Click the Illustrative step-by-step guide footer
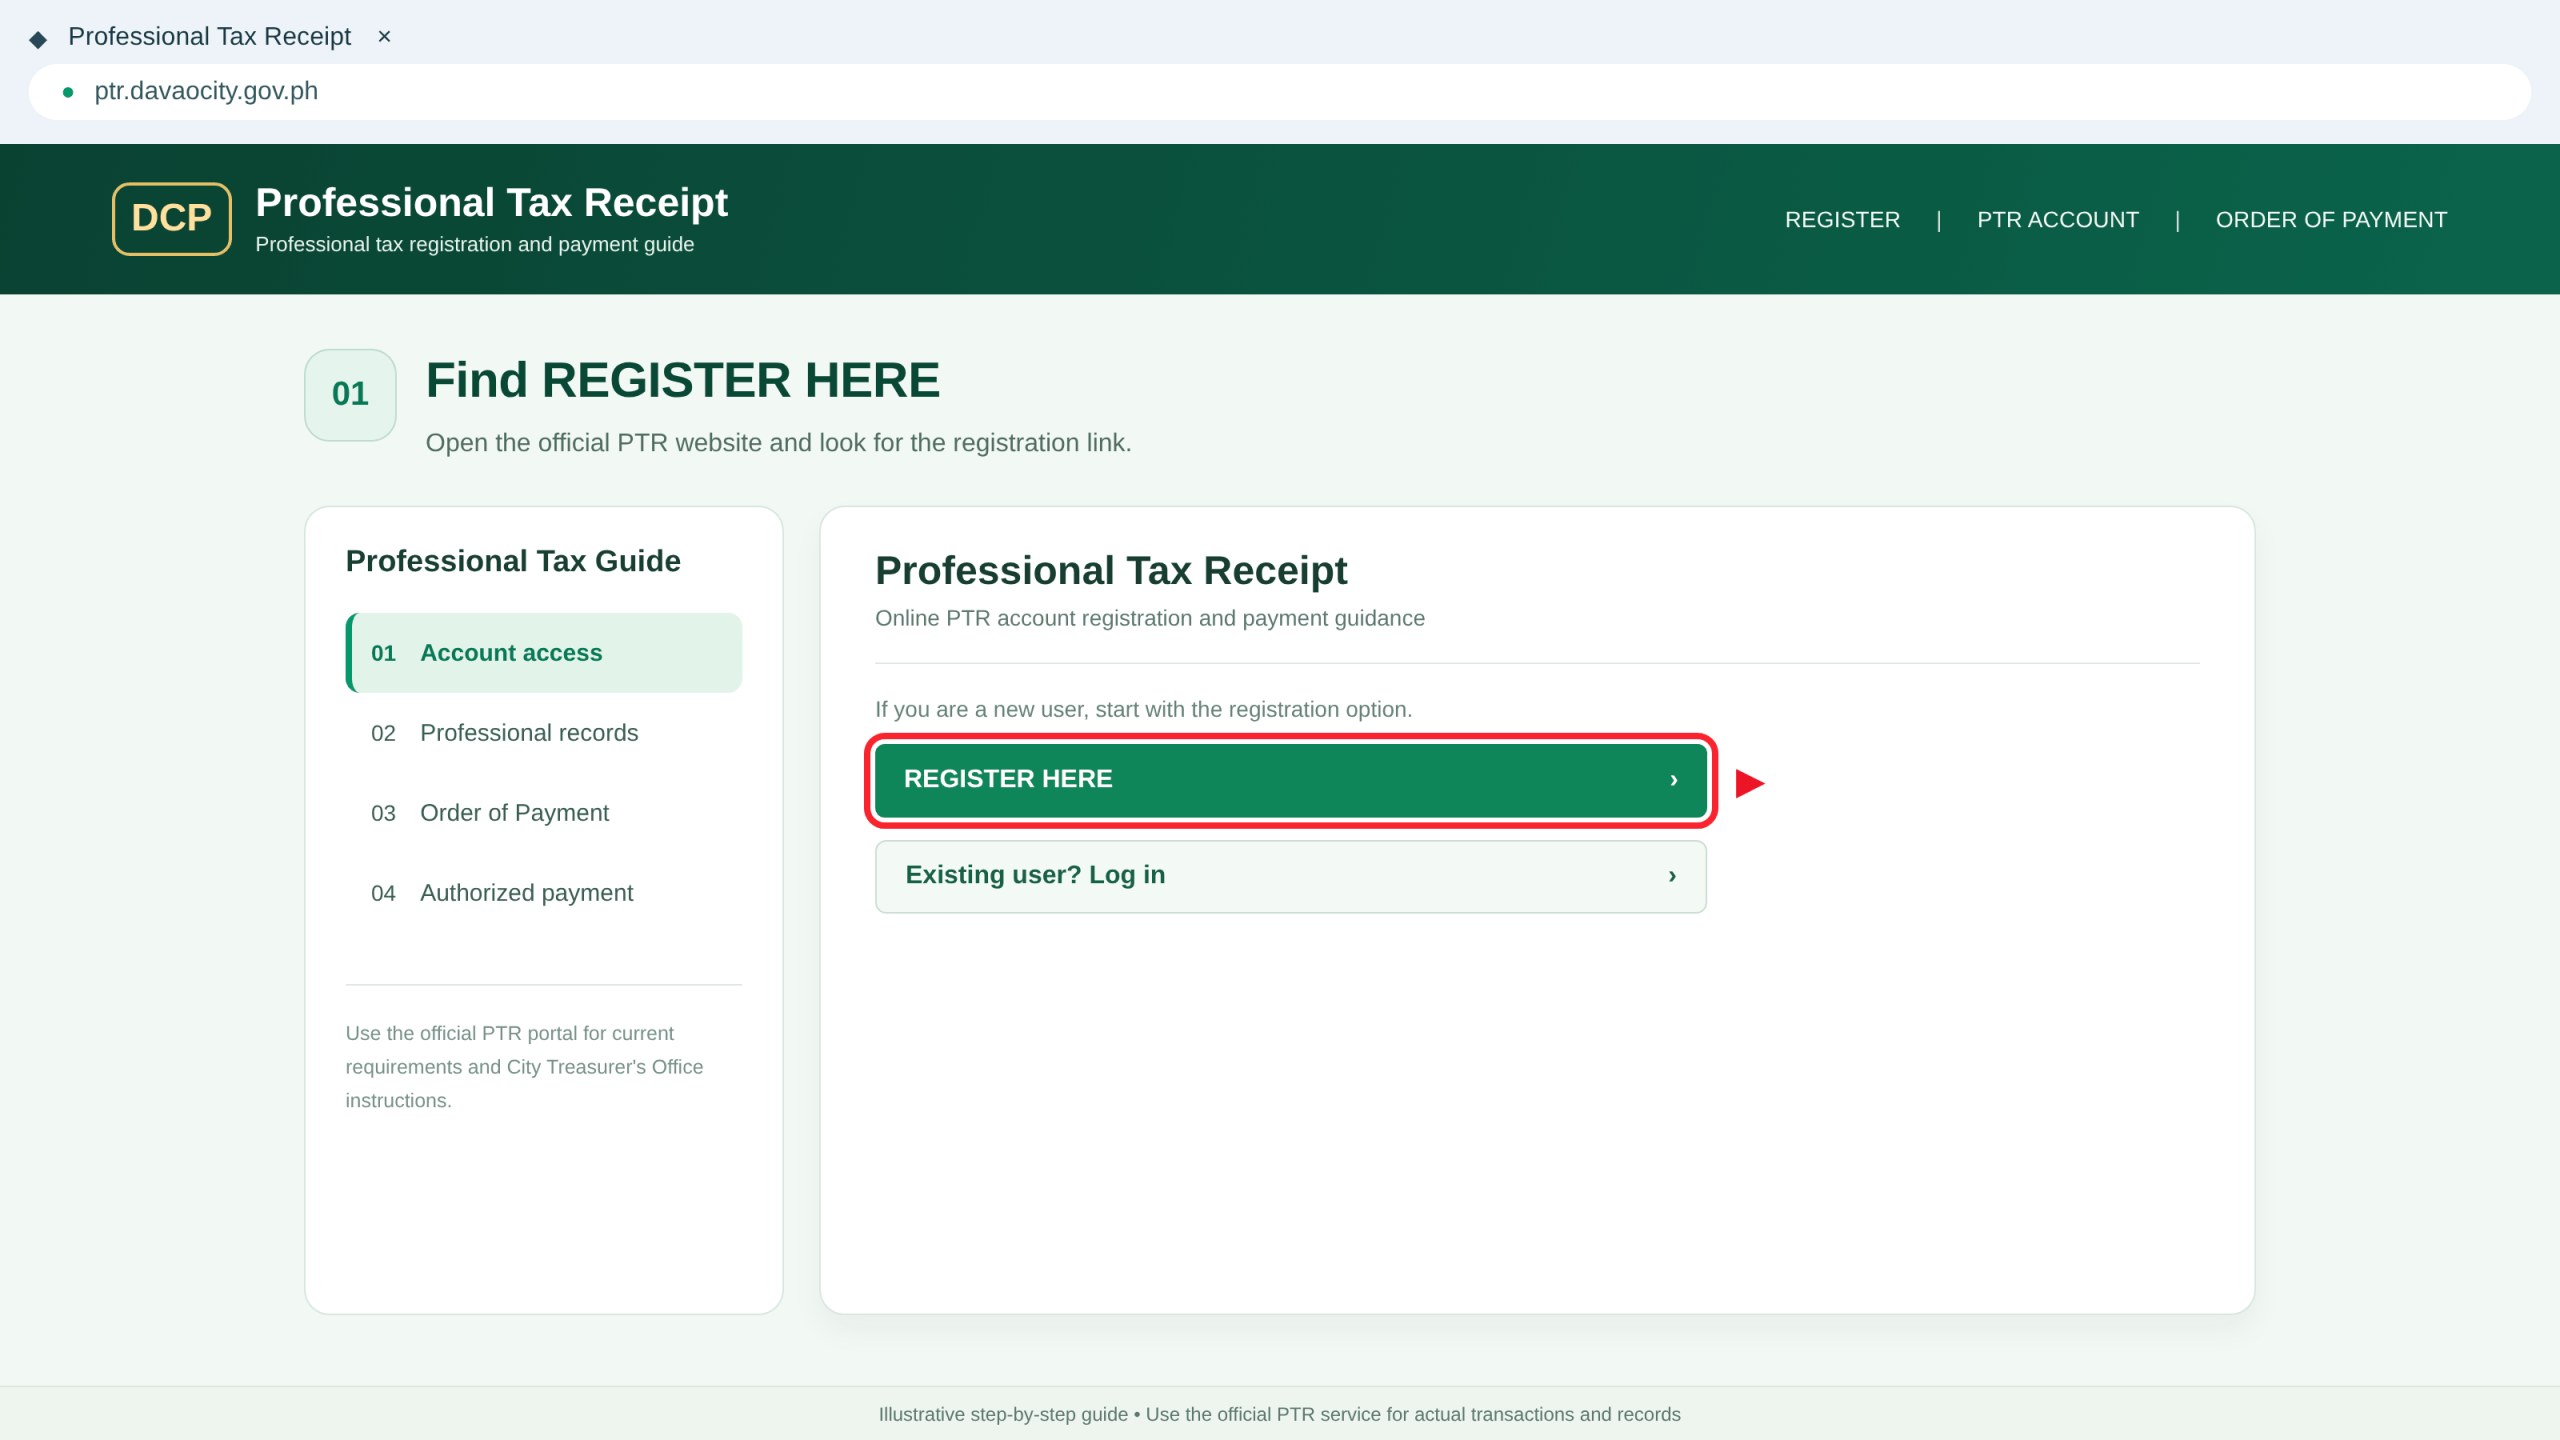 click(x=1279, y=1414)
